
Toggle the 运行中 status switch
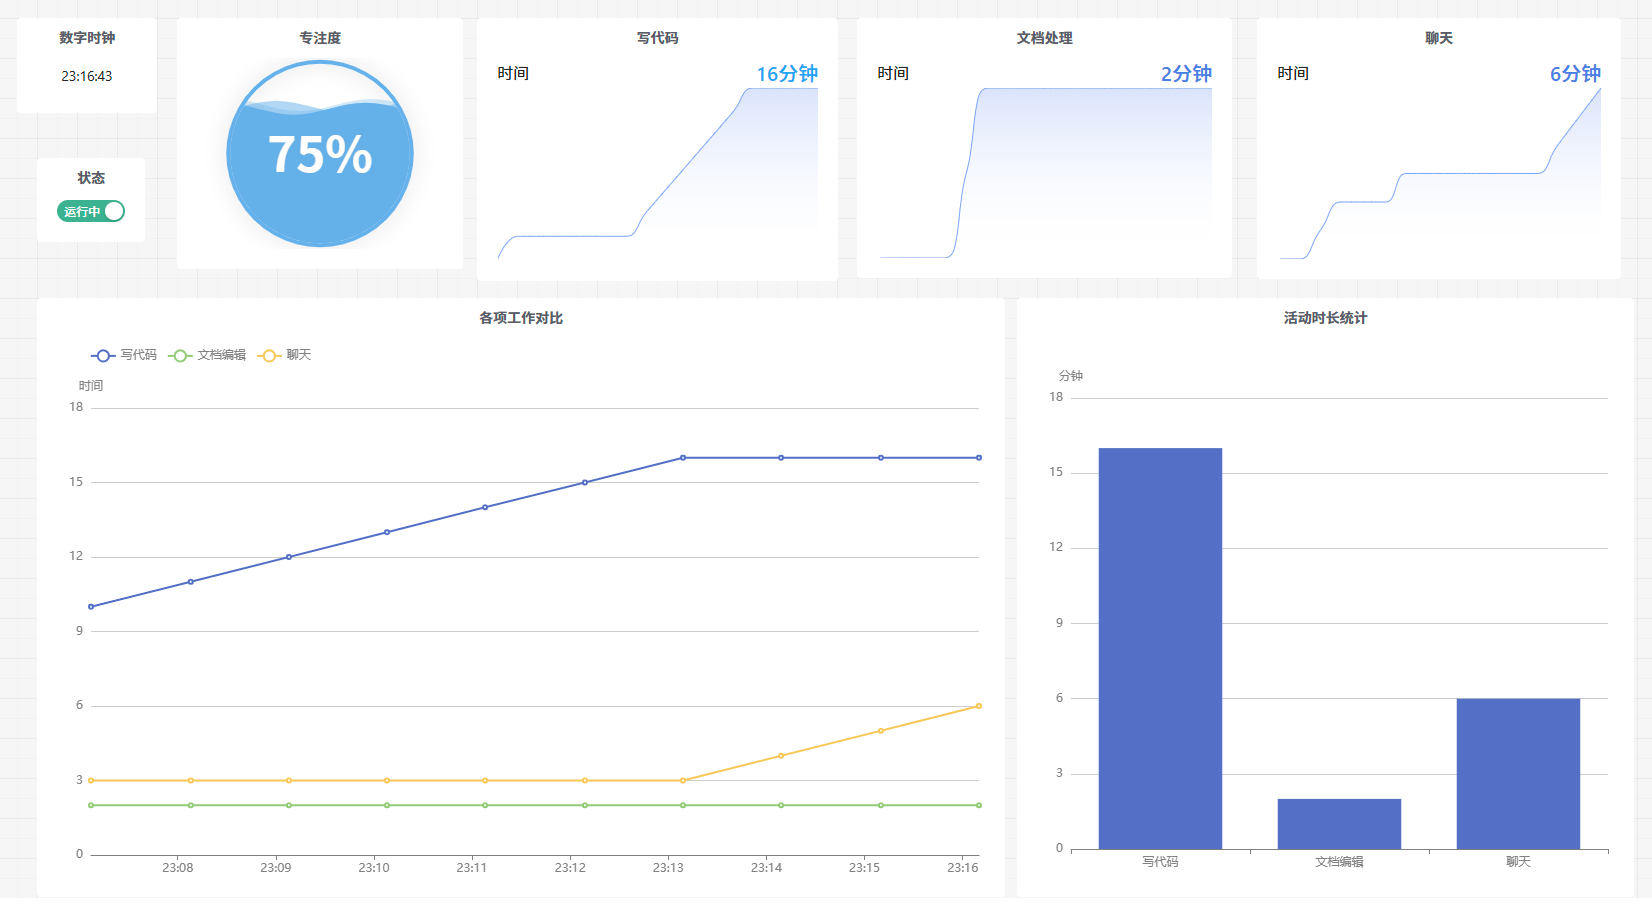click(91, 211)
